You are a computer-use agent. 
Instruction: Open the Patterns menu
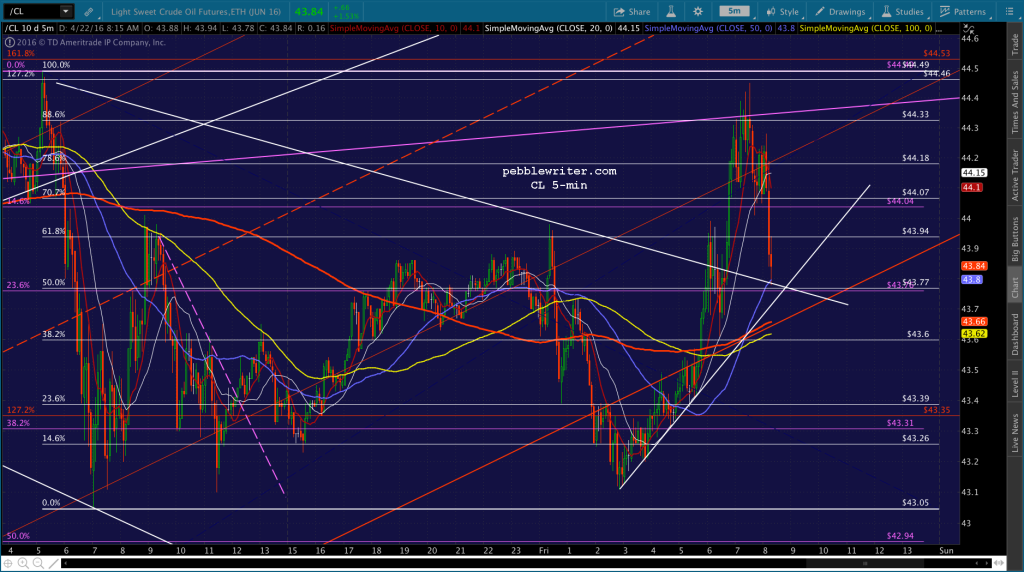(963, 12)
